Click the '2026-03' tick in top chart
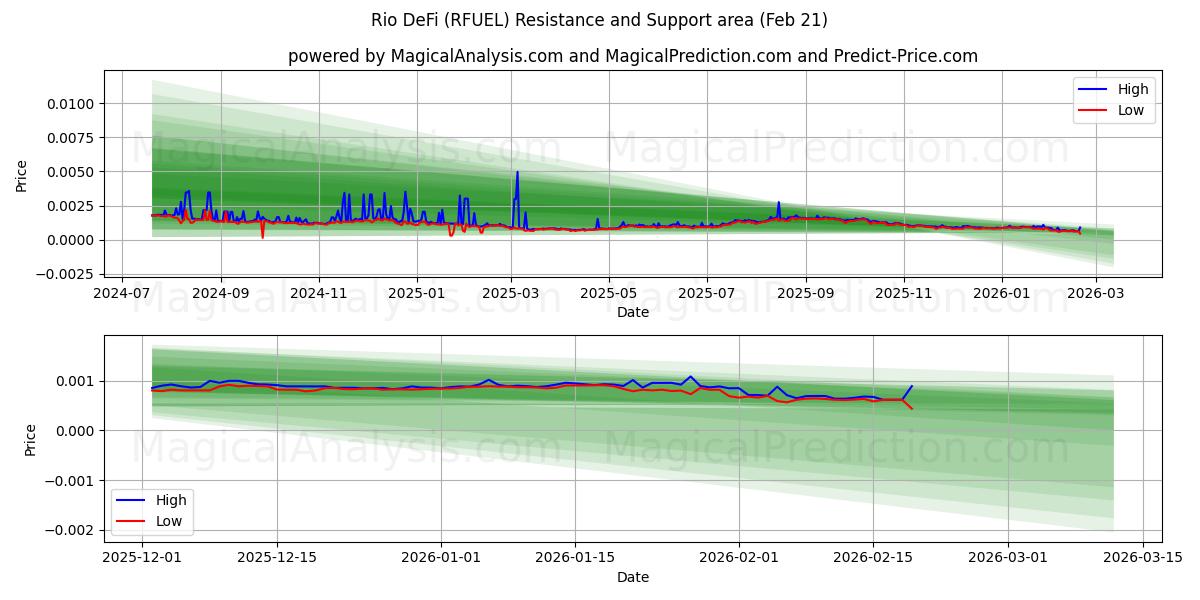 (1096, 293)
